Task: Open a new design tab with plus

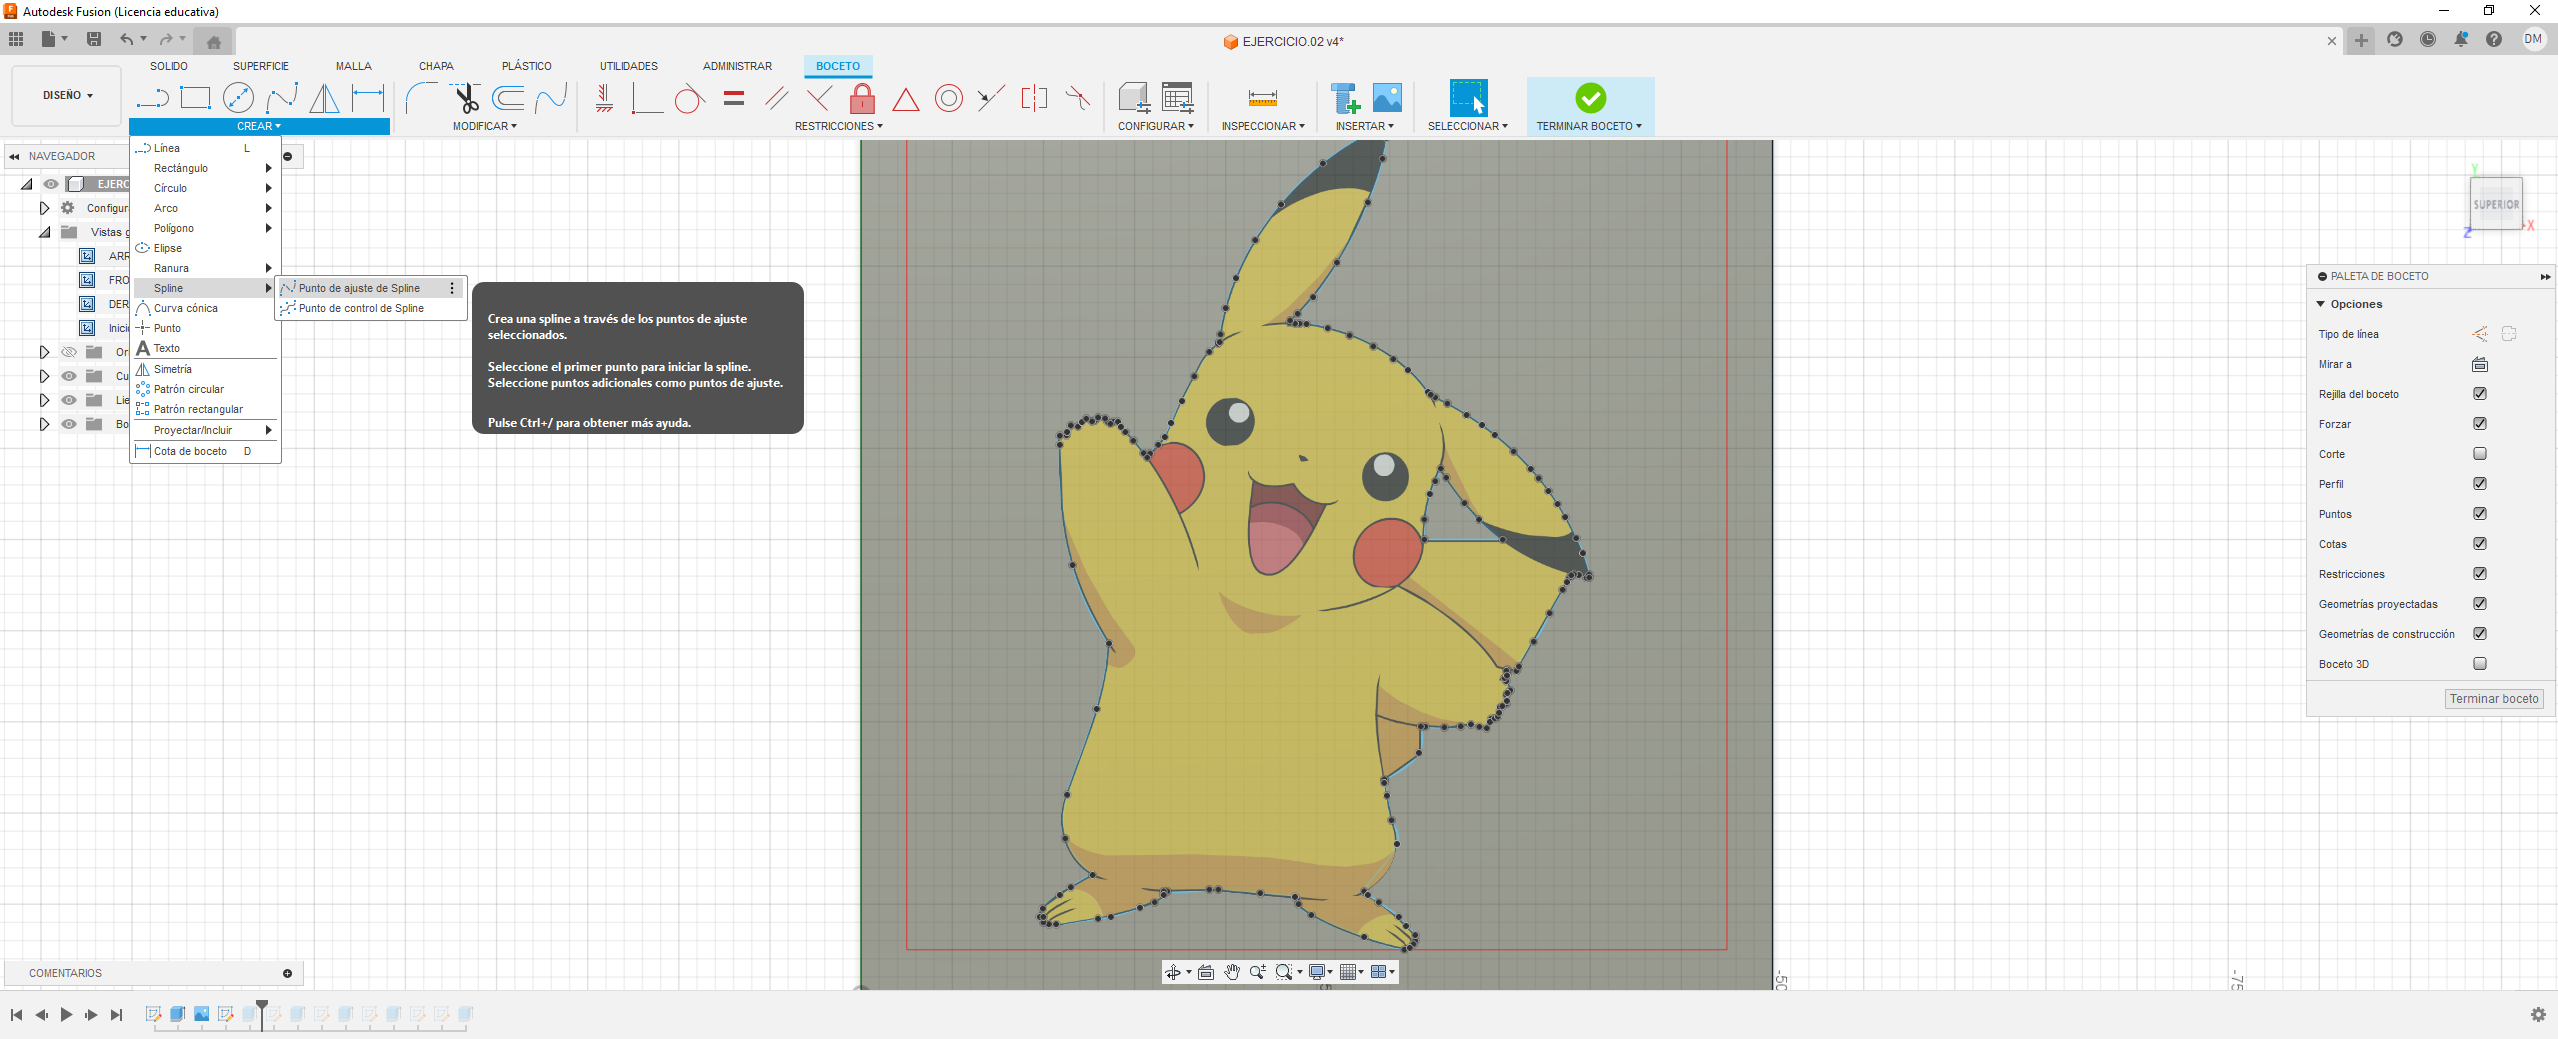Action: point(2360,41)
